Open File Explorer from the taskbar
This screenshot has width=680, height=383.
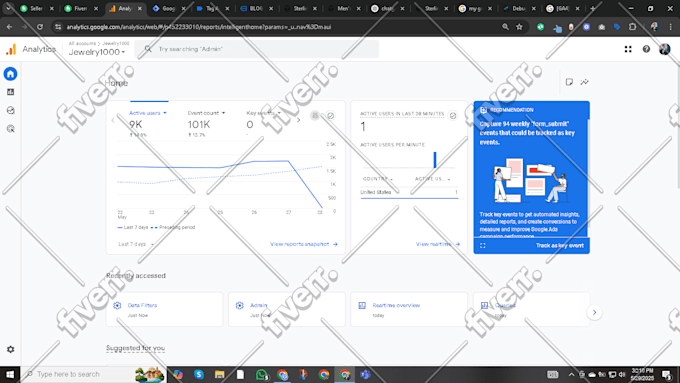pos(219,374)
